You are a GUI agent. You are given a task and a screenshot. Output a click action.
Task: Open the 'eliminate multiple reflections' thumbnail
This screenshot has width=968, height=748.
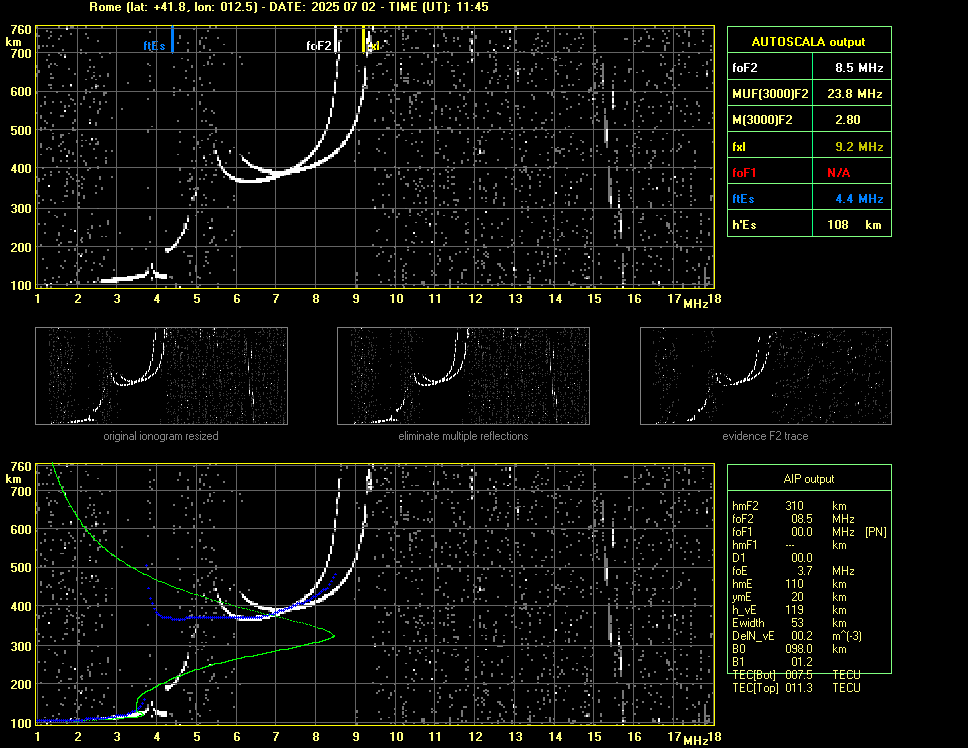(x=463, y=376)
